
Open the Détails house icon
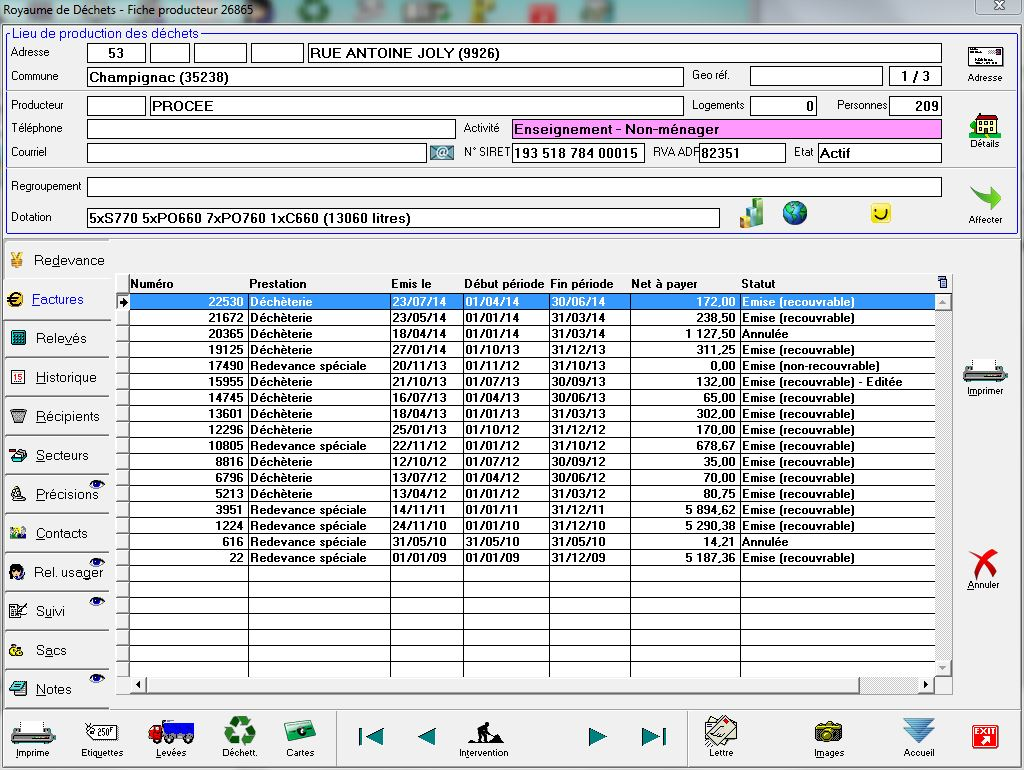984,127
